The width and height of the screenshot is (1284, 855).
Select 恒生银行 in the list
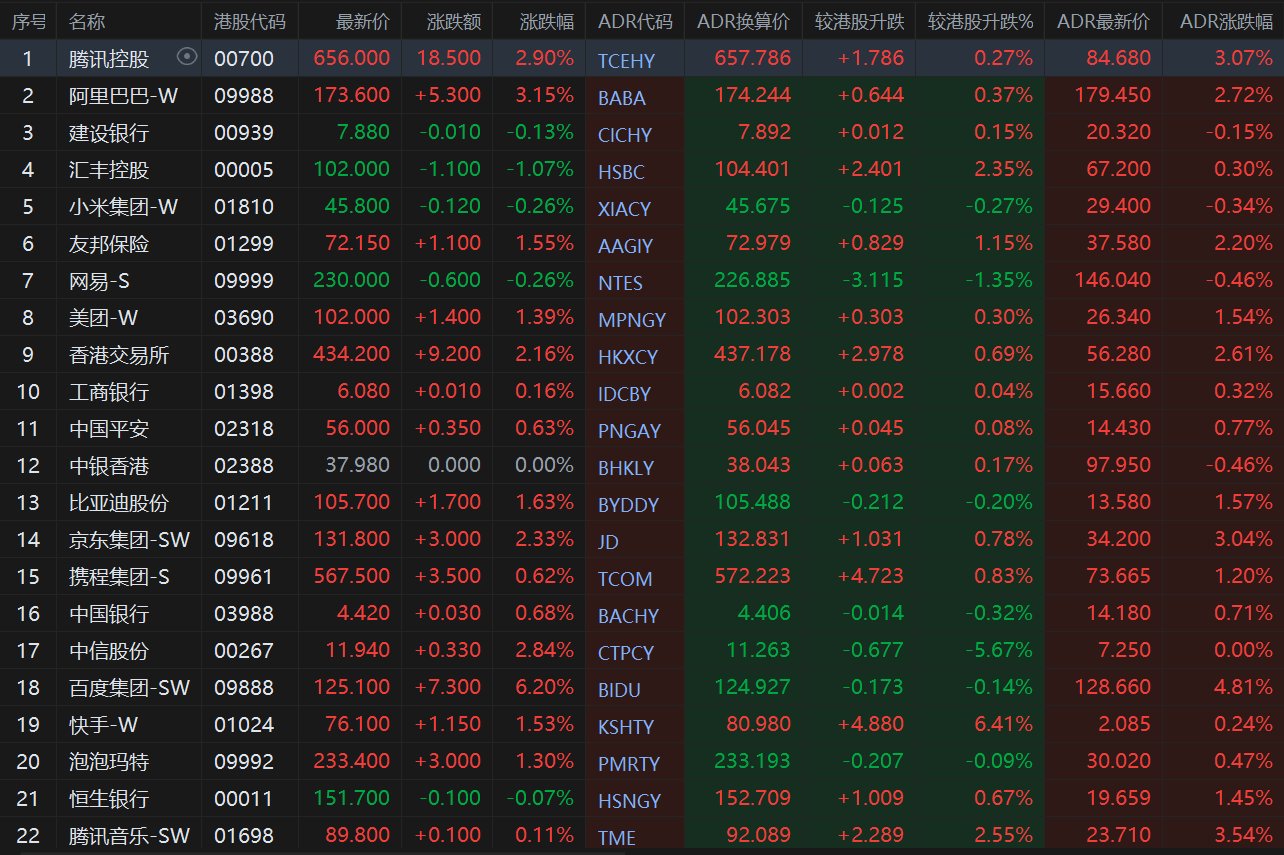(x=109, y=799)
